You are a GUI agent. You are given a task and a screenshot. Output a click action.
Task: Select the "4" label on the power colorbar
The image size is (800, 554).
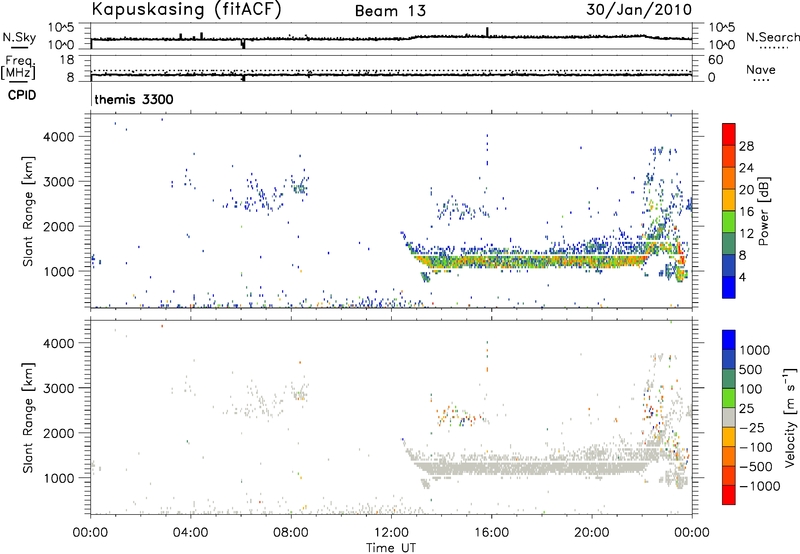pyautogui.click(x=743, y=277)
